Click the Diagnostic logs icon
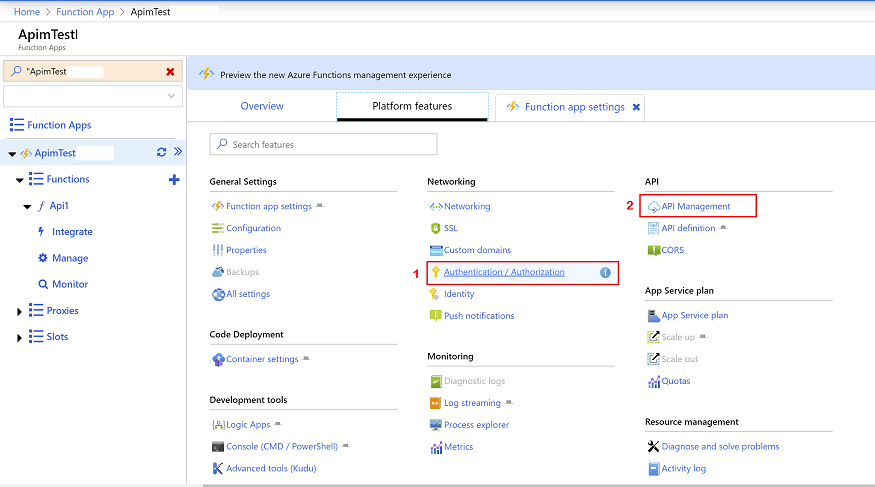 pyautogui.click(x=436, y=381)
